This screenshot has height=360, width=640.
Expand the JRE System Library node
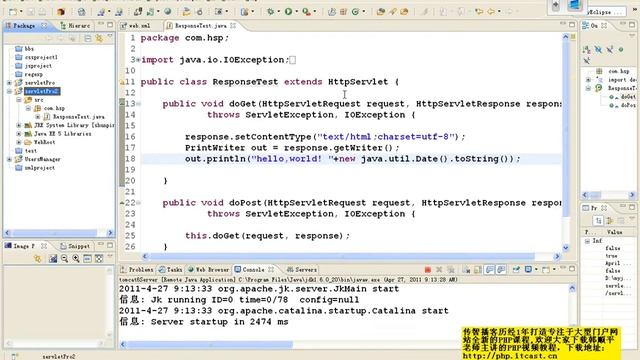coord(19,125)
